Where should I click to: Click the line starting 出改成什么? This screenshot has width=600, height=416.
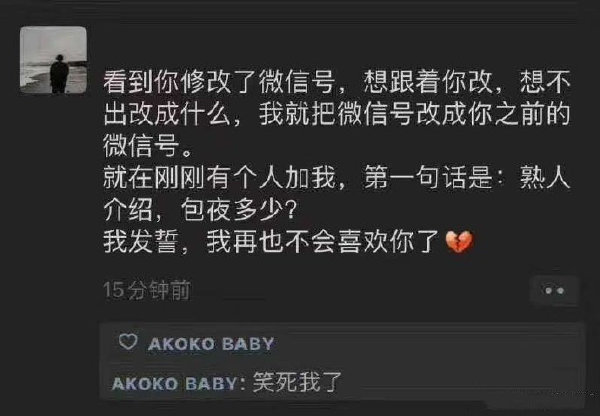pos(337,114)
